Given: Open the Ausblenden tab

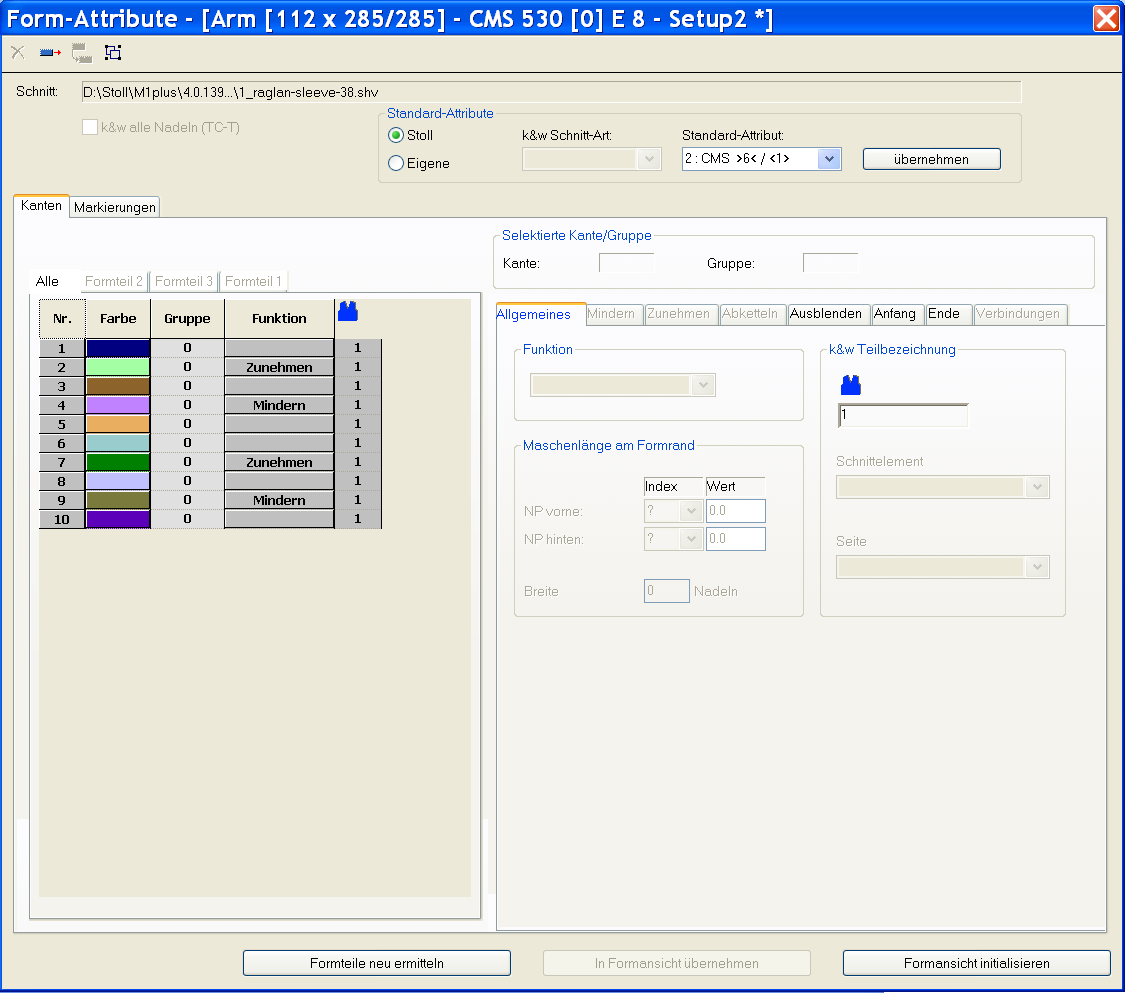Looking at the screenshot, I should pos(825,314).
